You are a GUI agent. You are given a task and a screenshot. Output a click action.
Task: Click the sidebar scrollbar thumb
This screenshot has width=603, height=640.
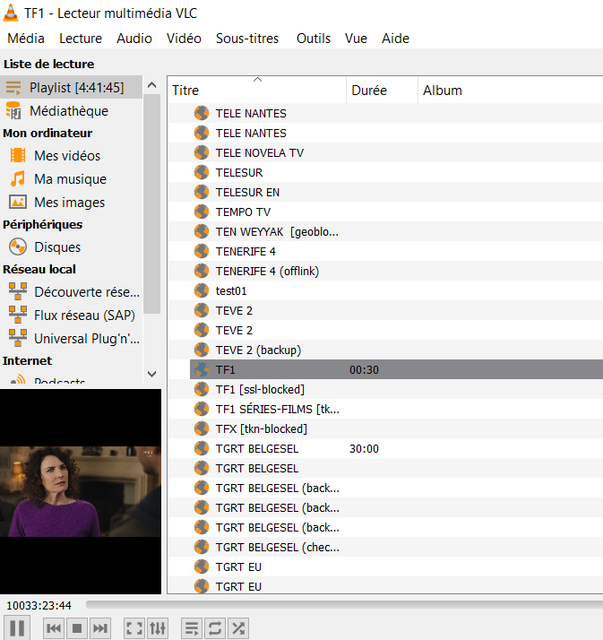pyautogui.click(x=152, y=204)
